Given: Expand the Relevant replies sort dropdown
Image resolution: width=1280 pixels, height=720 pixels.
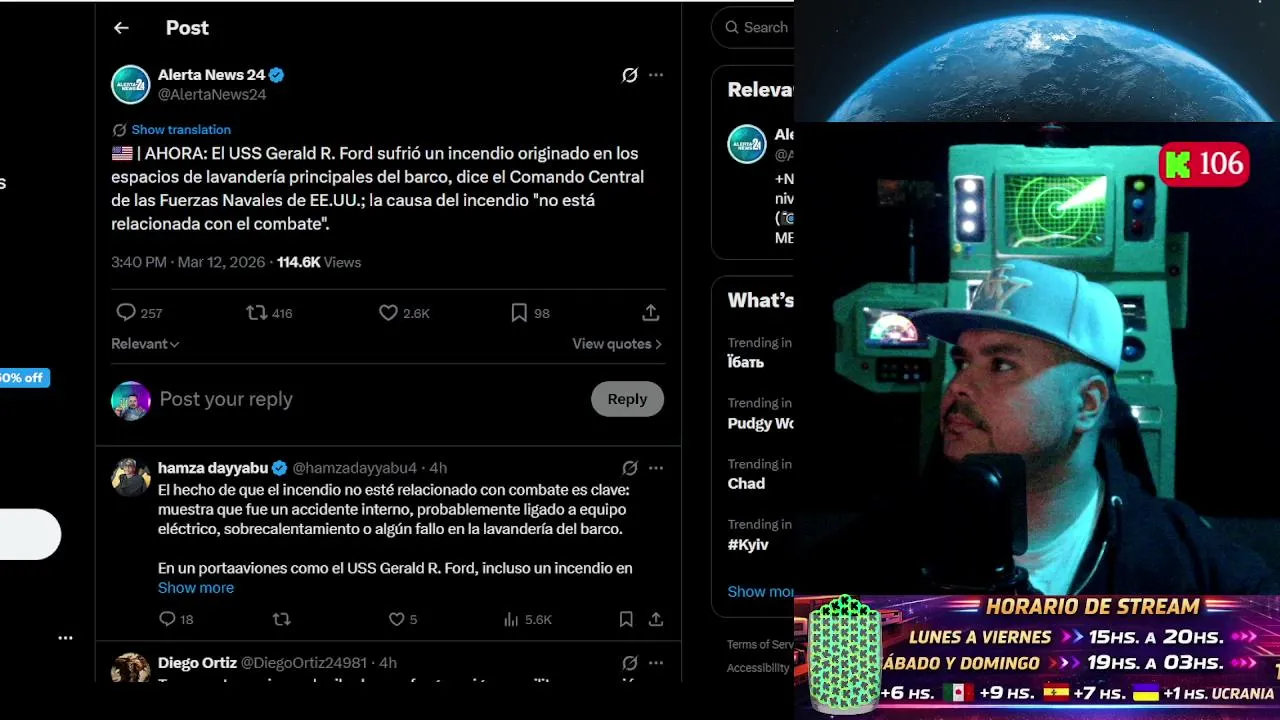Looking at the screenshot, I should click(145, 344).
